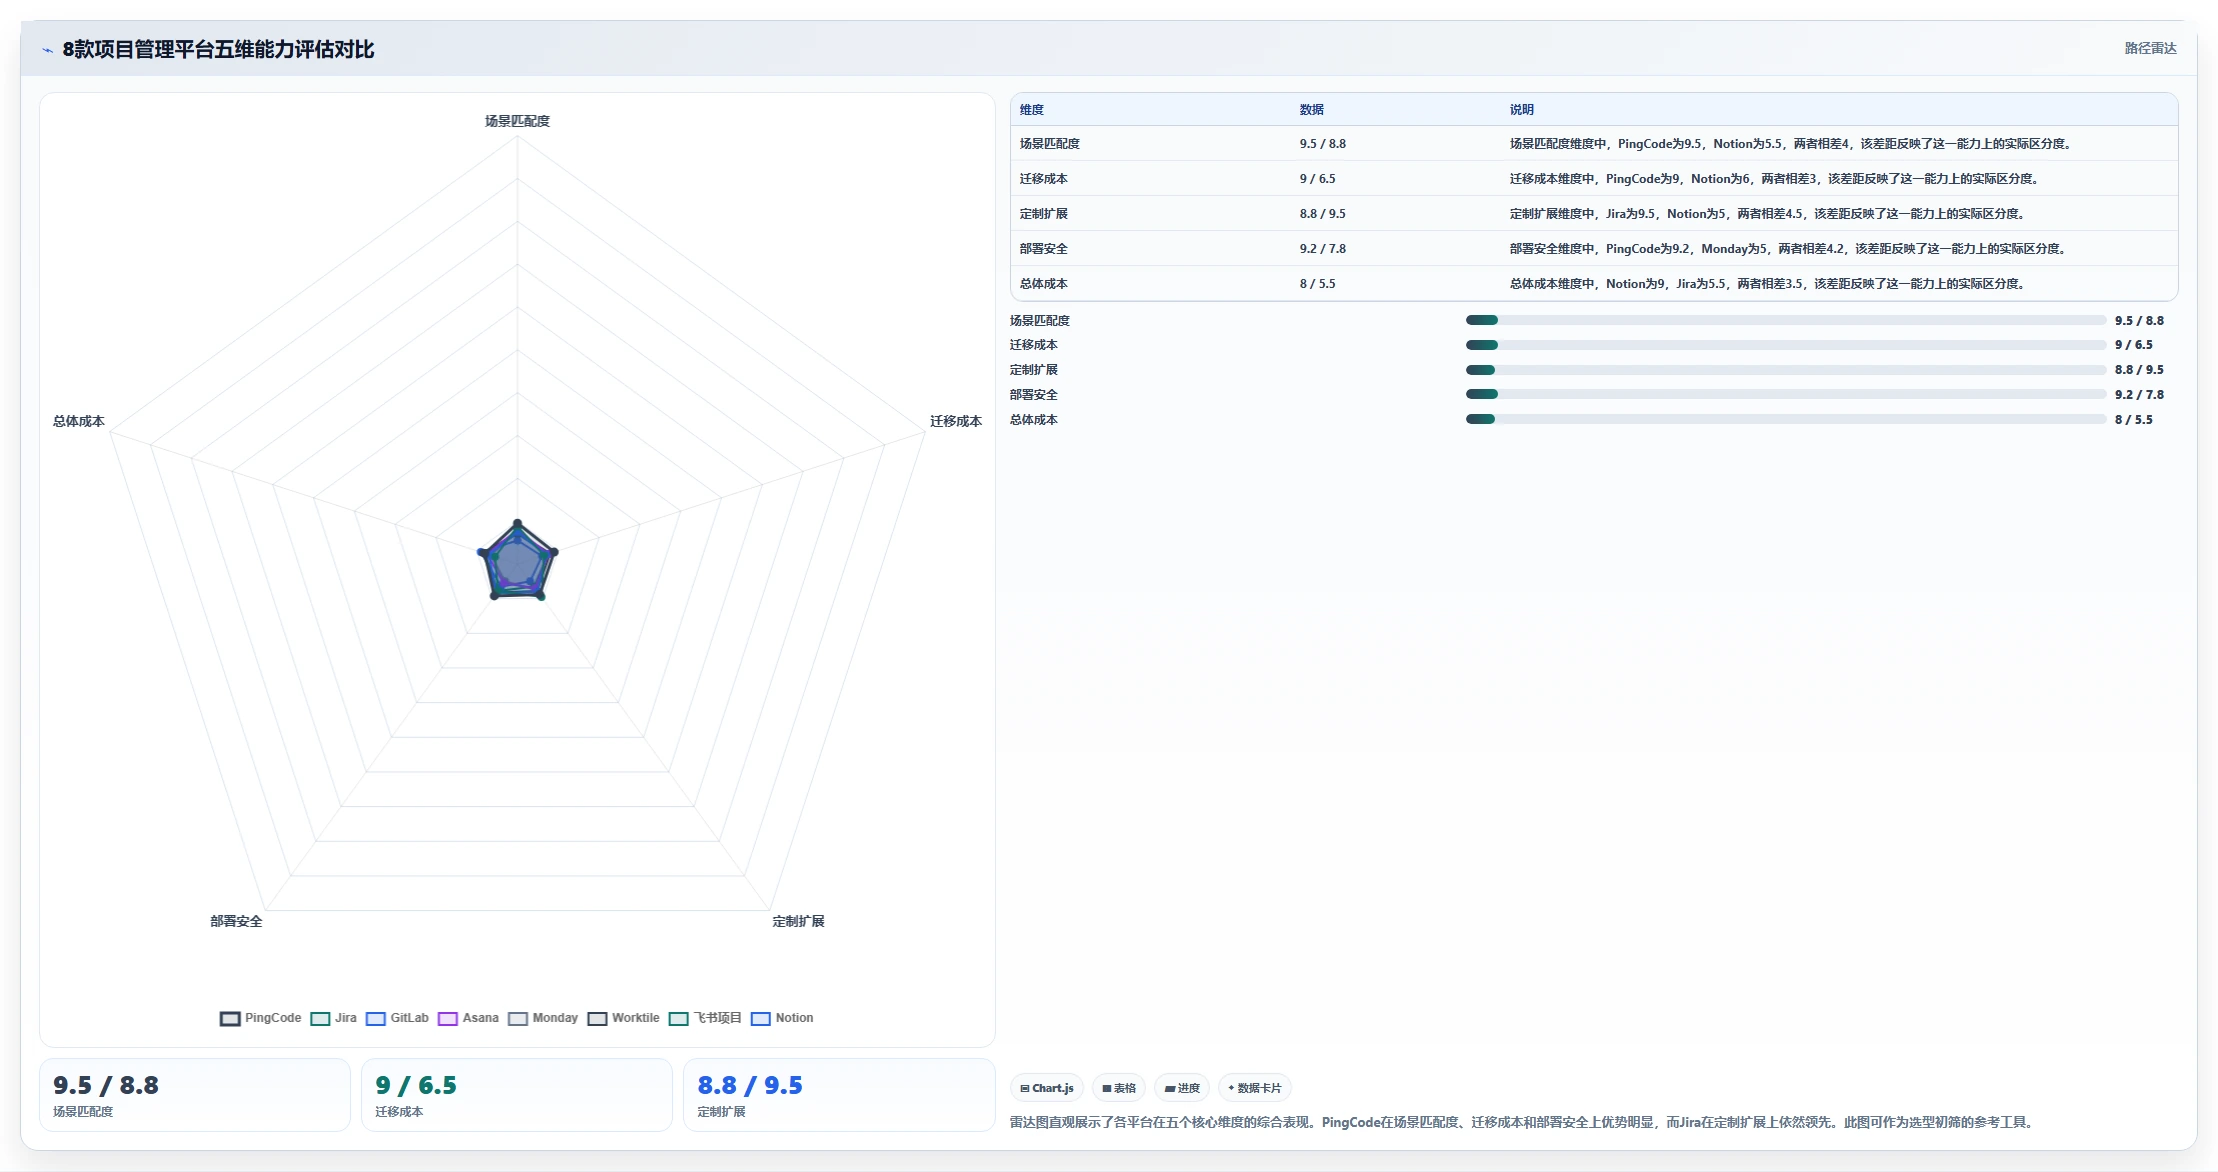
Task: Toggle the Worktile legend item
Action: click(623, 1018)
